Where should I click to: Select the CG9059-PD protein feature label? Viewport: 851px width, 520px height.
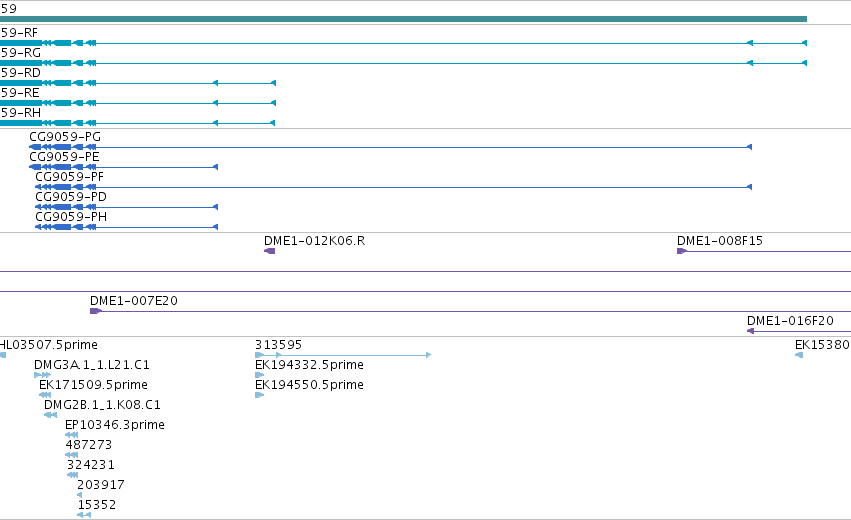tap(71, 197)
